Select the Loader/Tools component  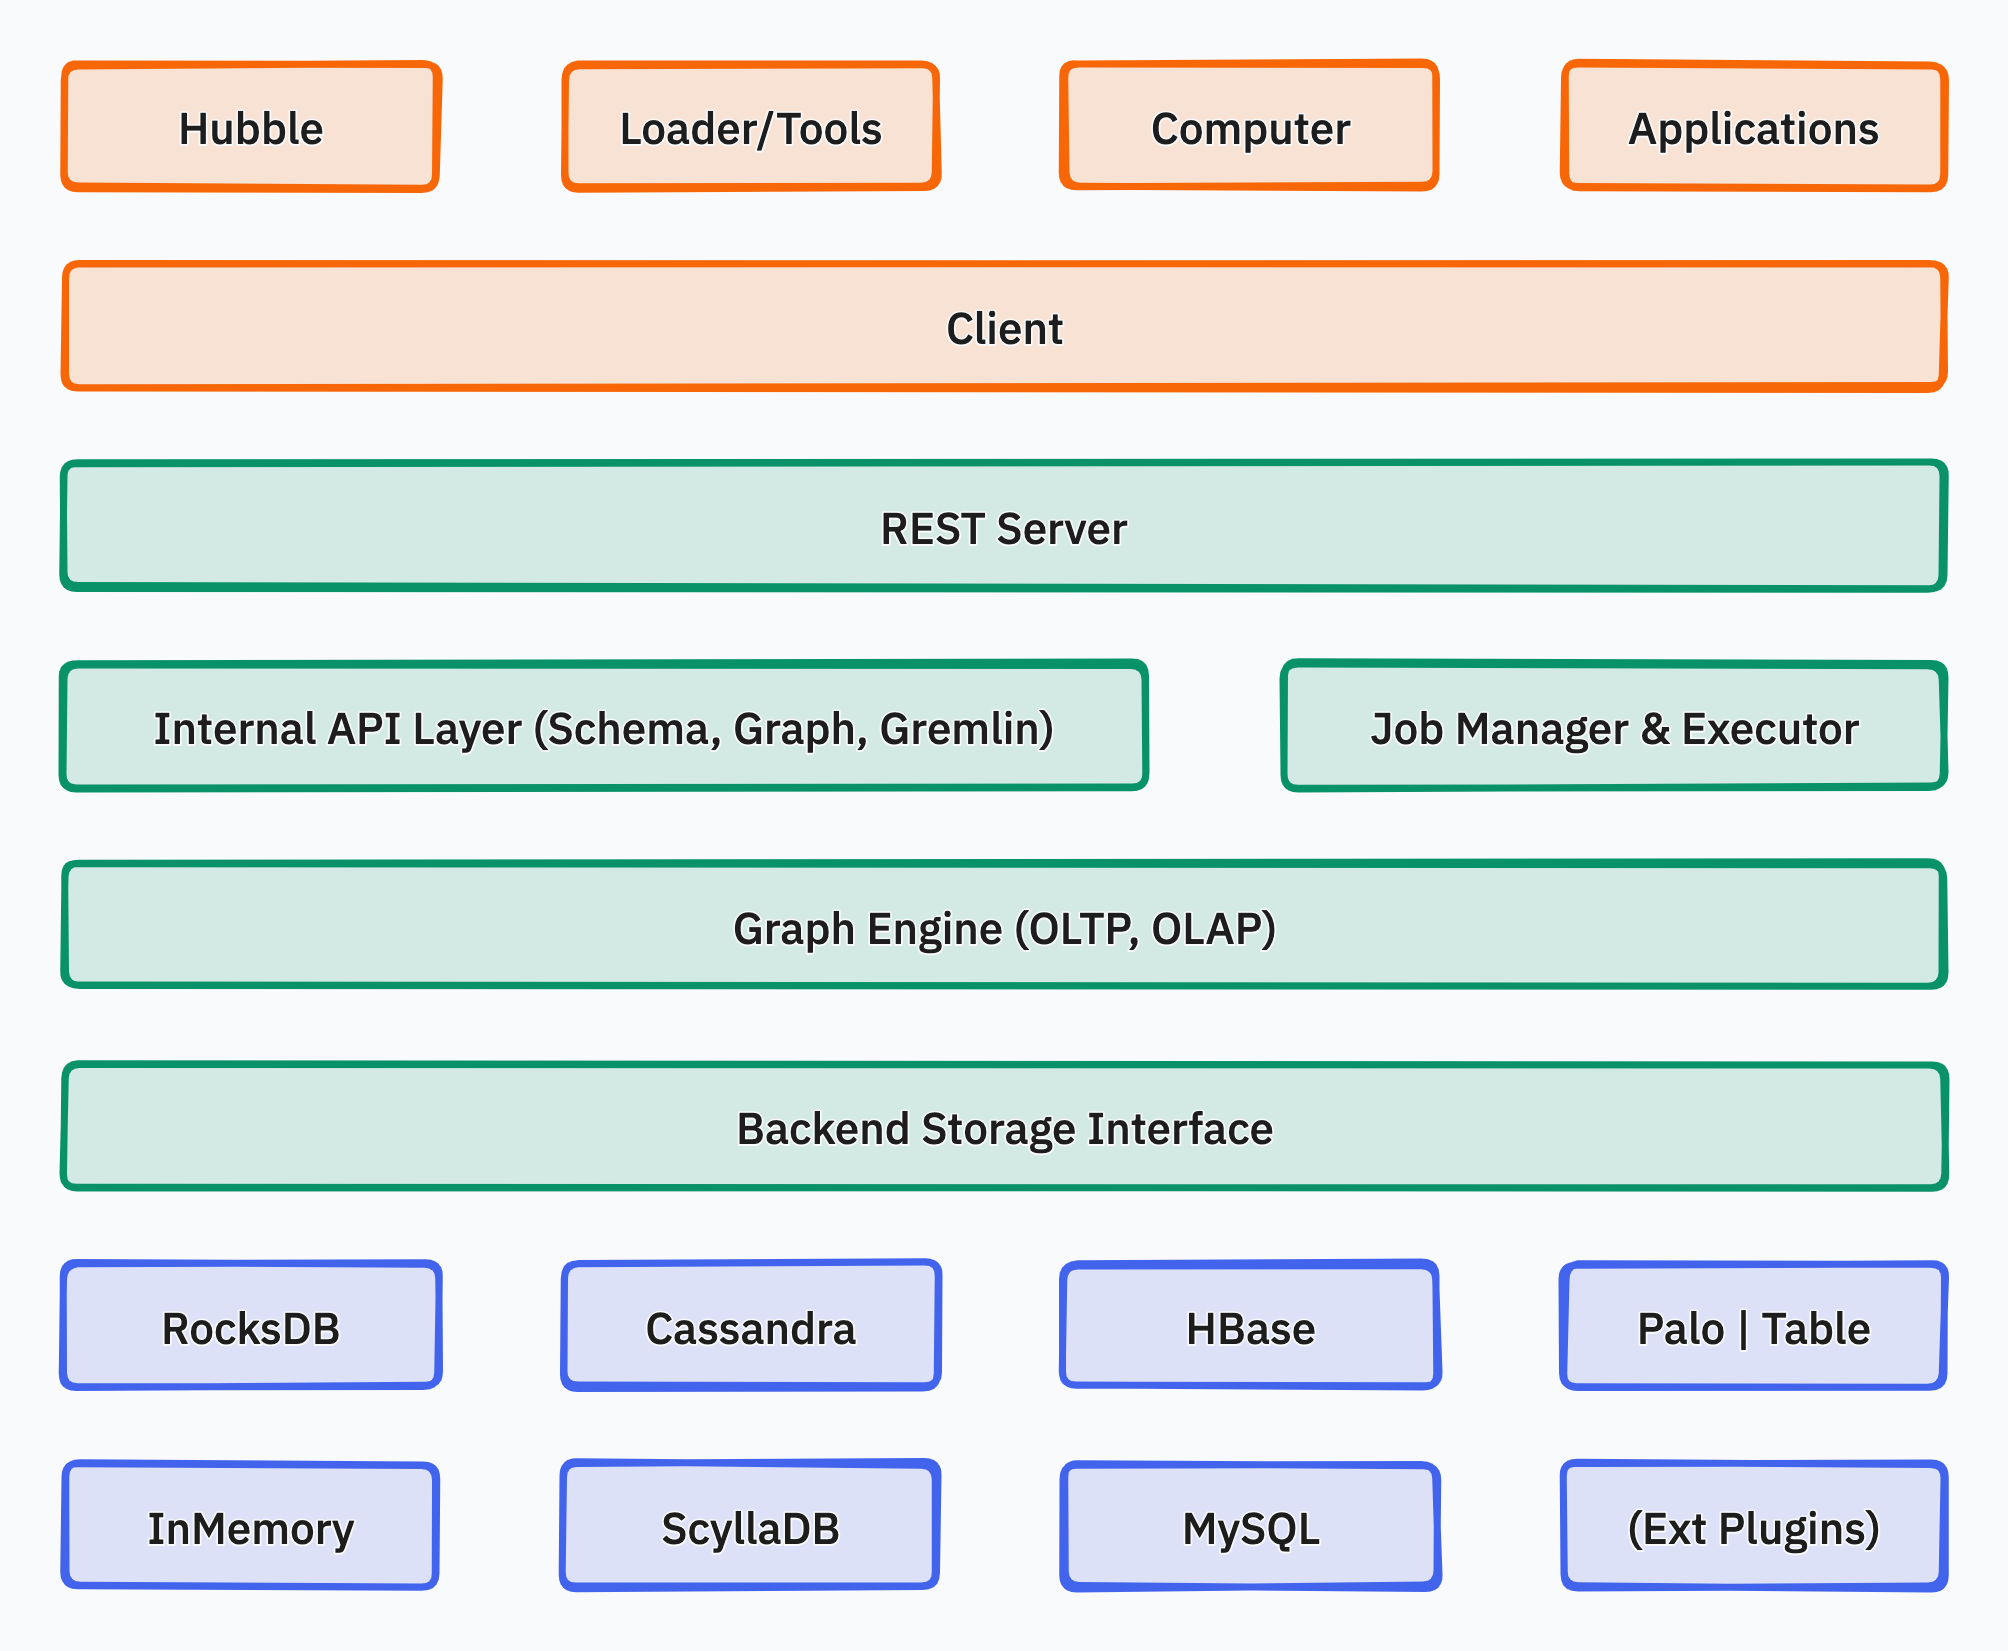tap(750, 125)
